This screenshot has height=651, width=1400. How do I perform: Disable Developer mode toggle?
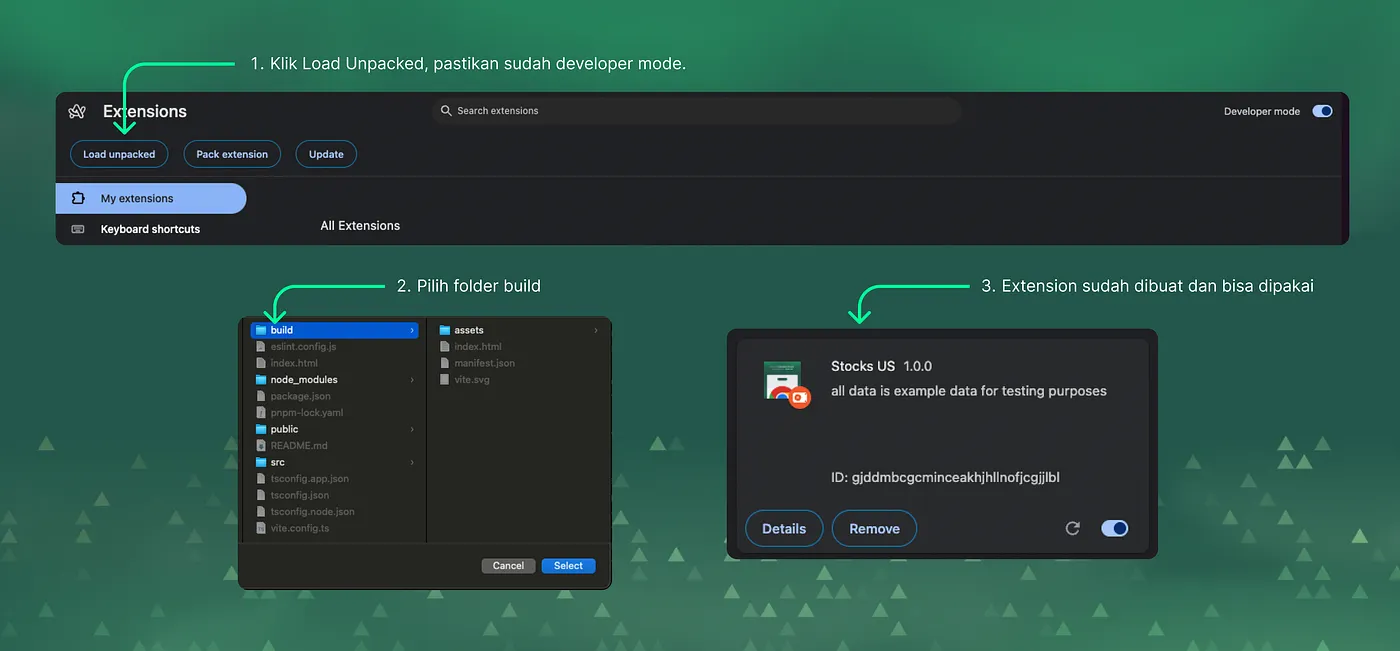1322,111
